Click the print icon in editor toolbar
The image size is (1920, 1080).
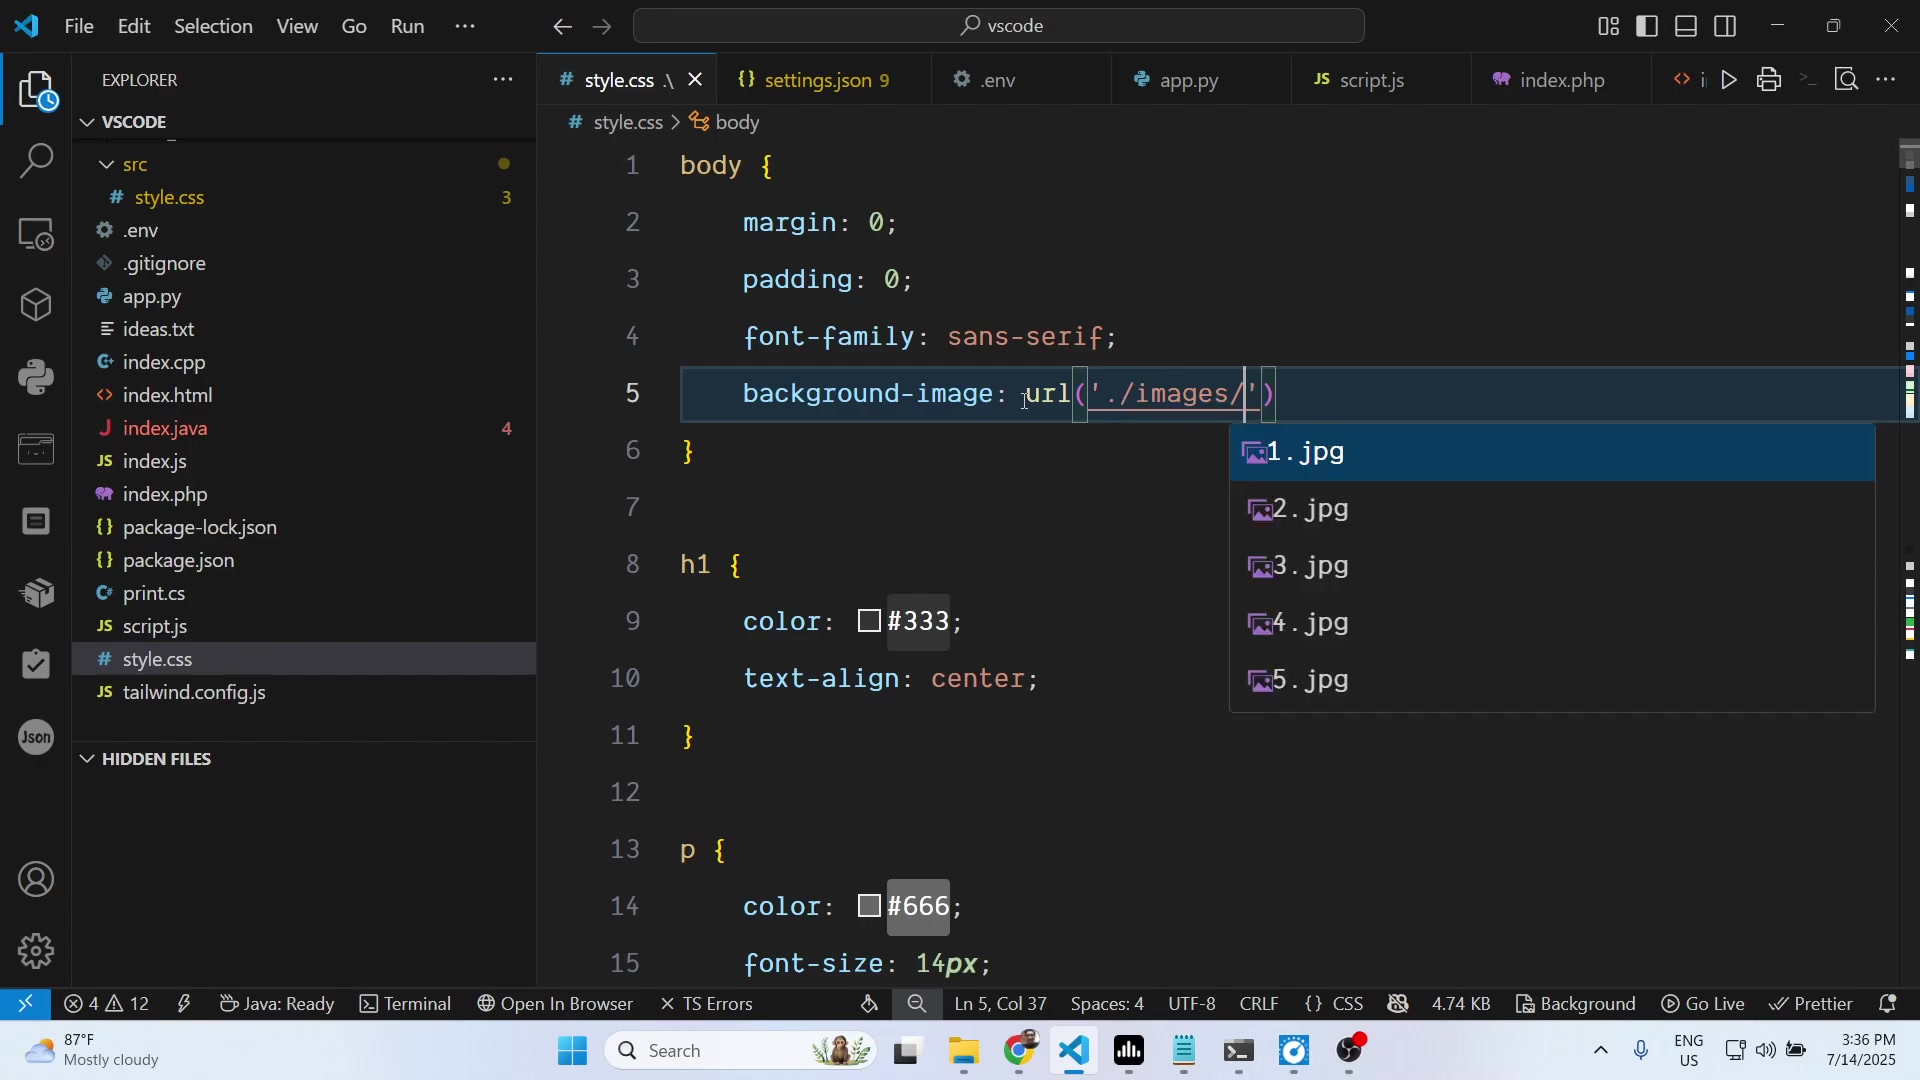pos(1770,80)
